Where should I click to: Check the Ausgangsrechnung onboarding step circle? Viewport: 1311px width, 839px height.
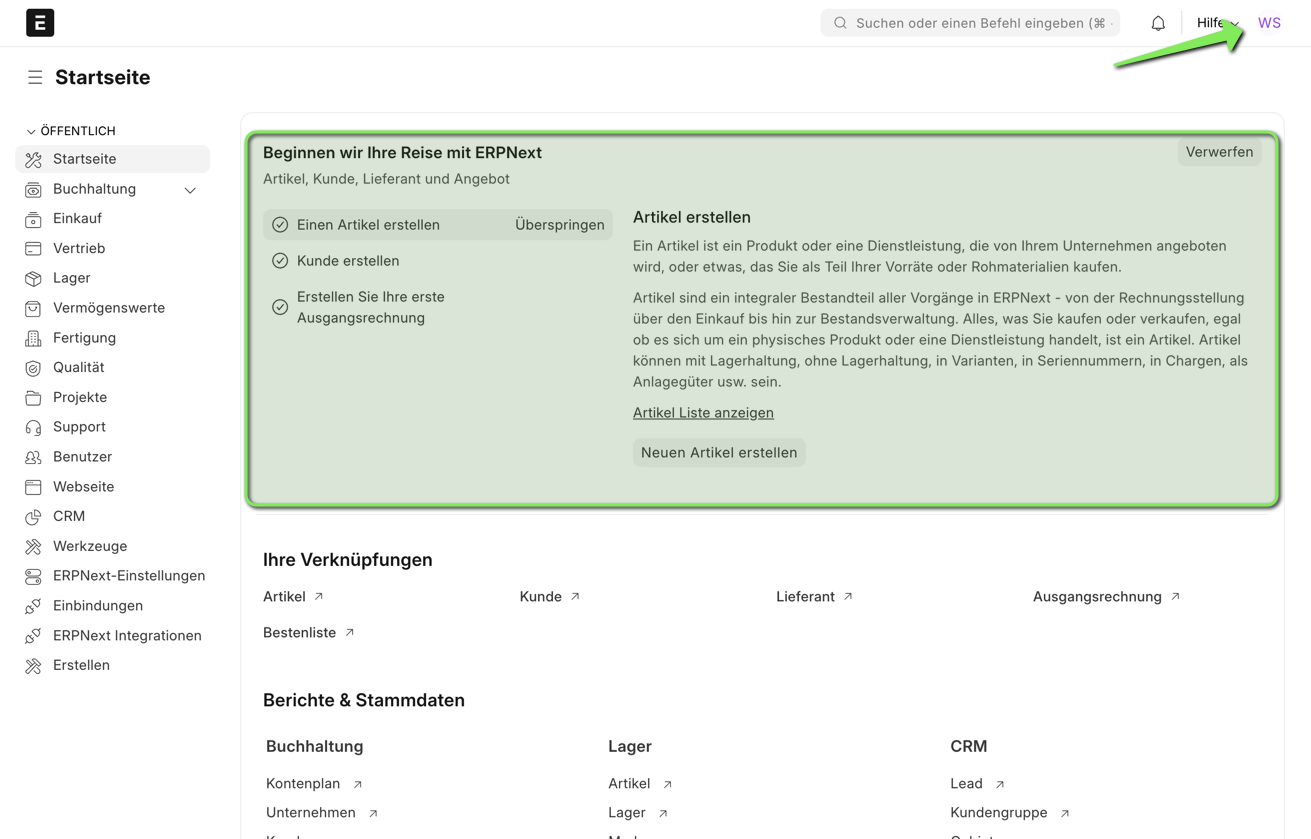point(280,307)
